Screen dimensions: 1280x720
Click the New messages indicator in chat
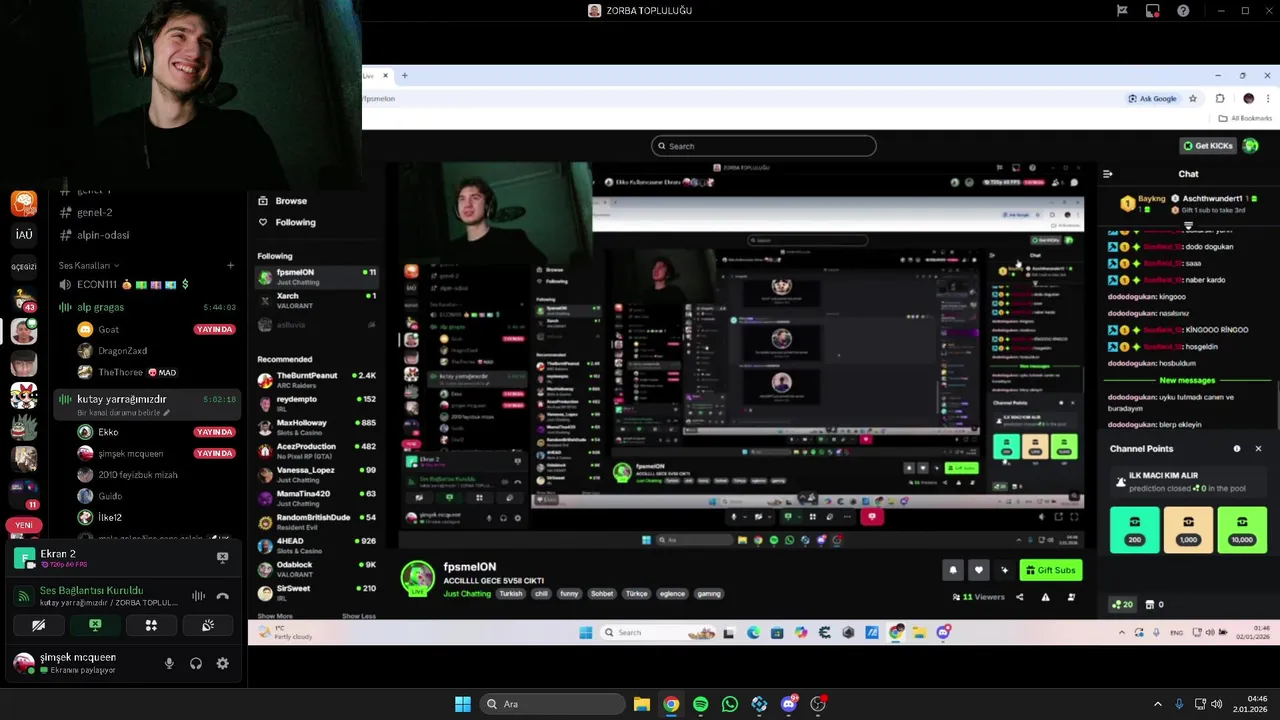point(1187,380)
